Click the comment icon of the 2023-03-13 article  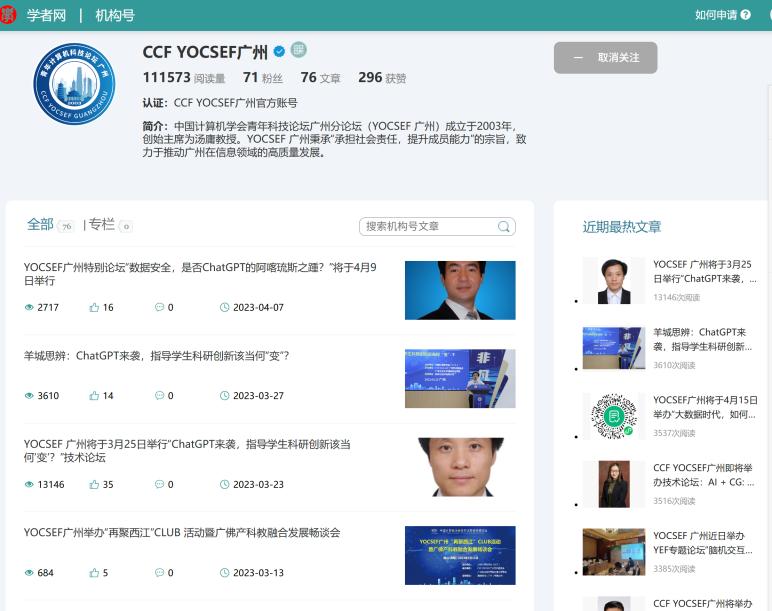[x=160, y=572]
